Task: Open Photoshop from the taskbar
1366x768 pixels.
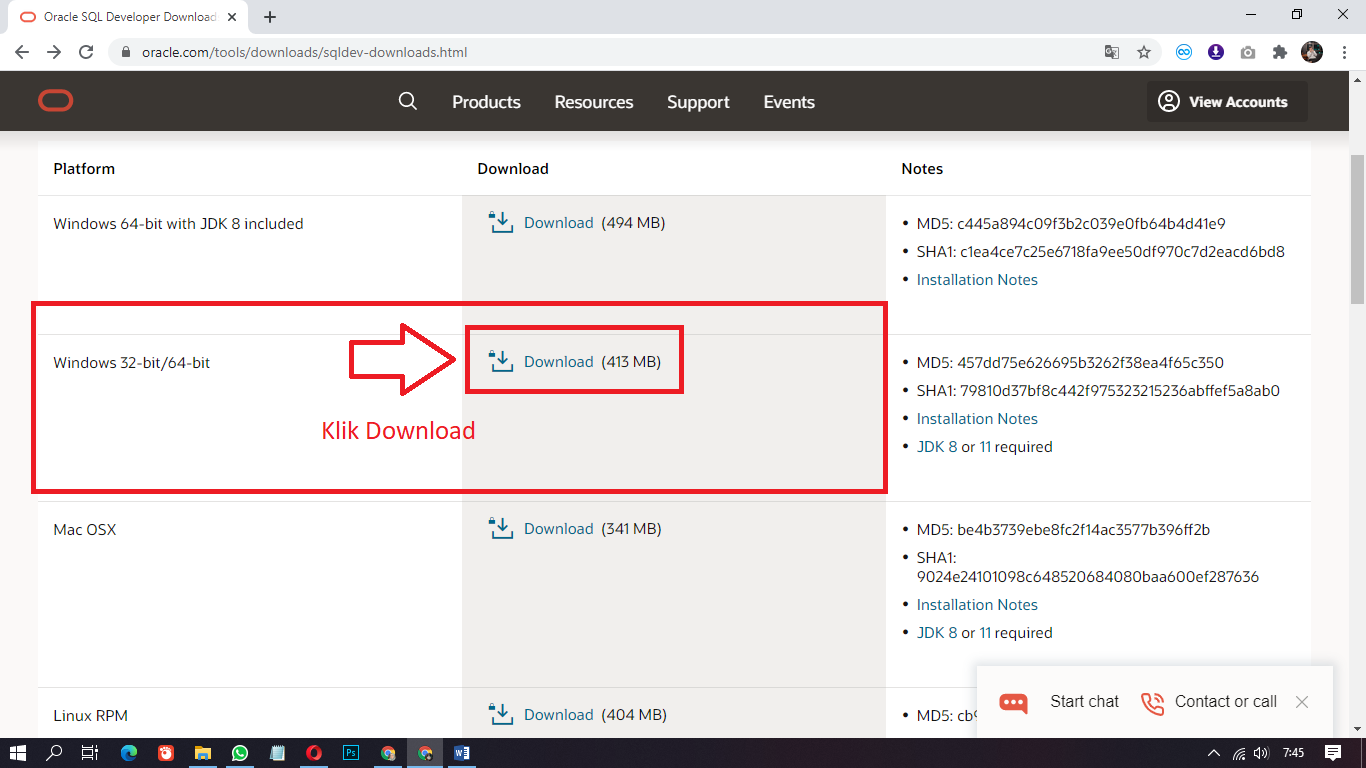Action: [351, 753]
